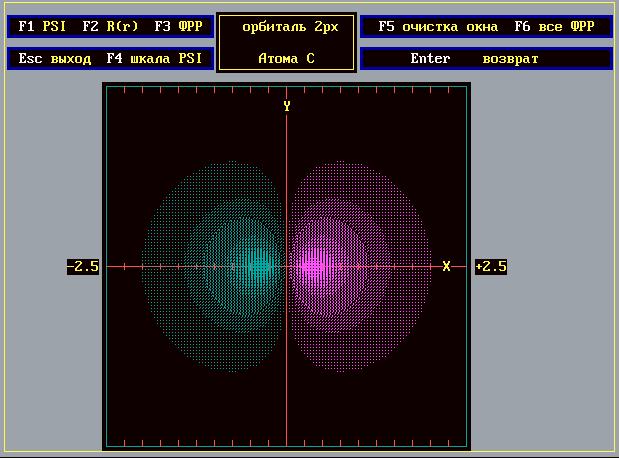Click the -2.5 axis limit label
This screenshot has height=458, width=619.
tap(83, 267)
